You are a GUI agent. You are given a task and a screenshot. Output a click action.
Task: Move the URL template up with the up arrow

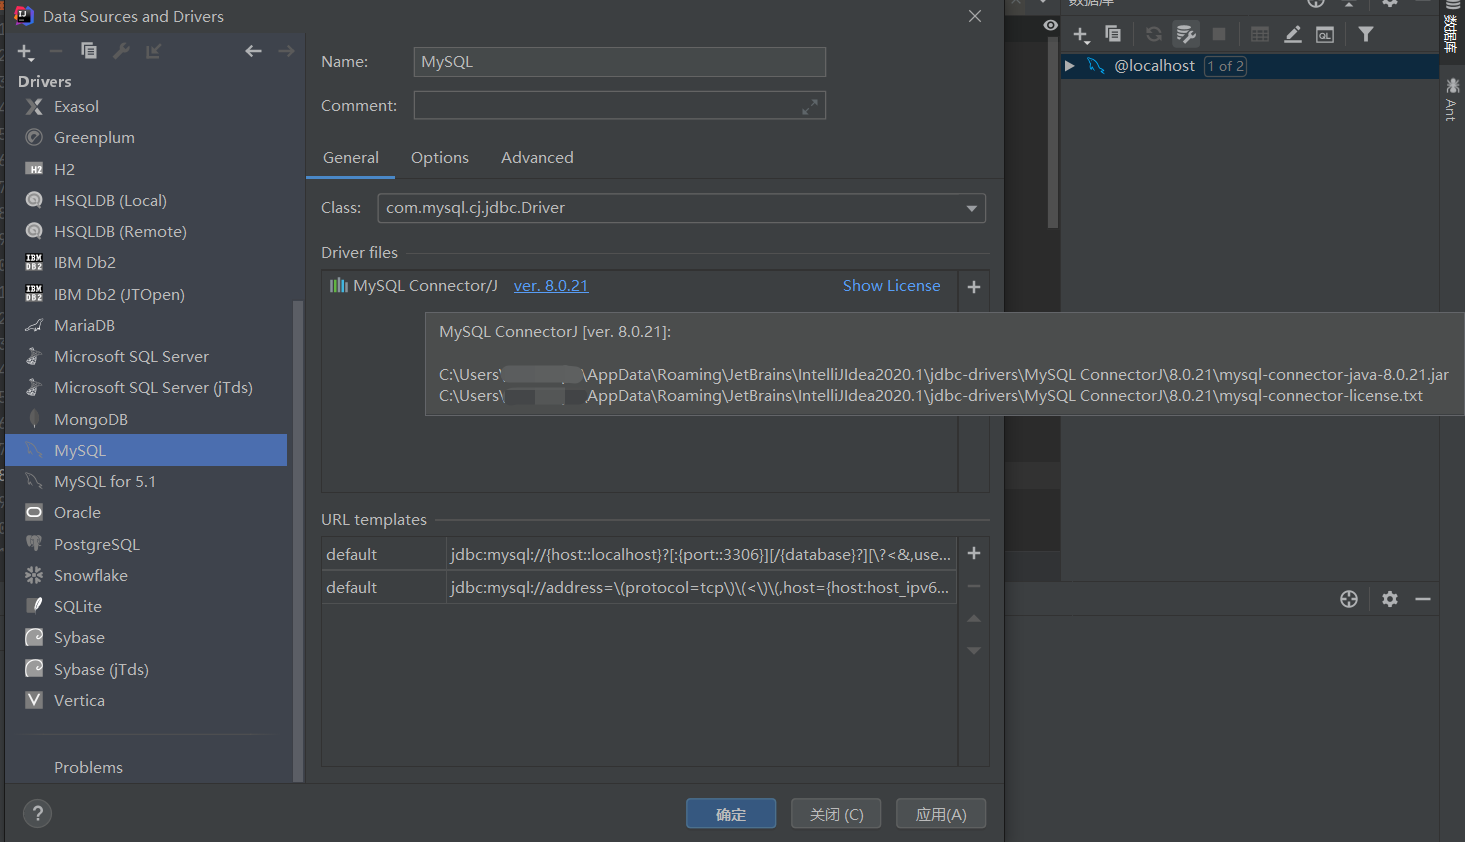974,619
